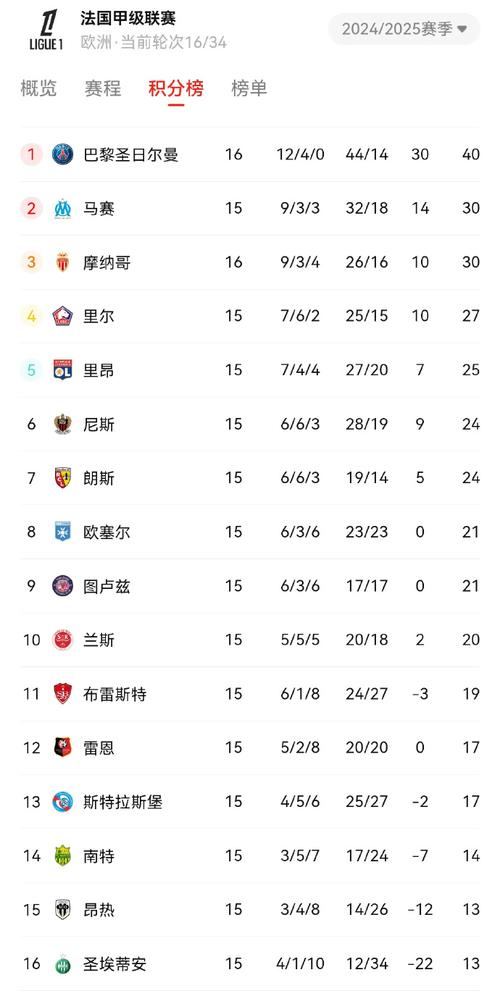The height and width of the screenshot is (1004, 500).
Task: Tap the rank 1 position badge
Action: point(31,154)
